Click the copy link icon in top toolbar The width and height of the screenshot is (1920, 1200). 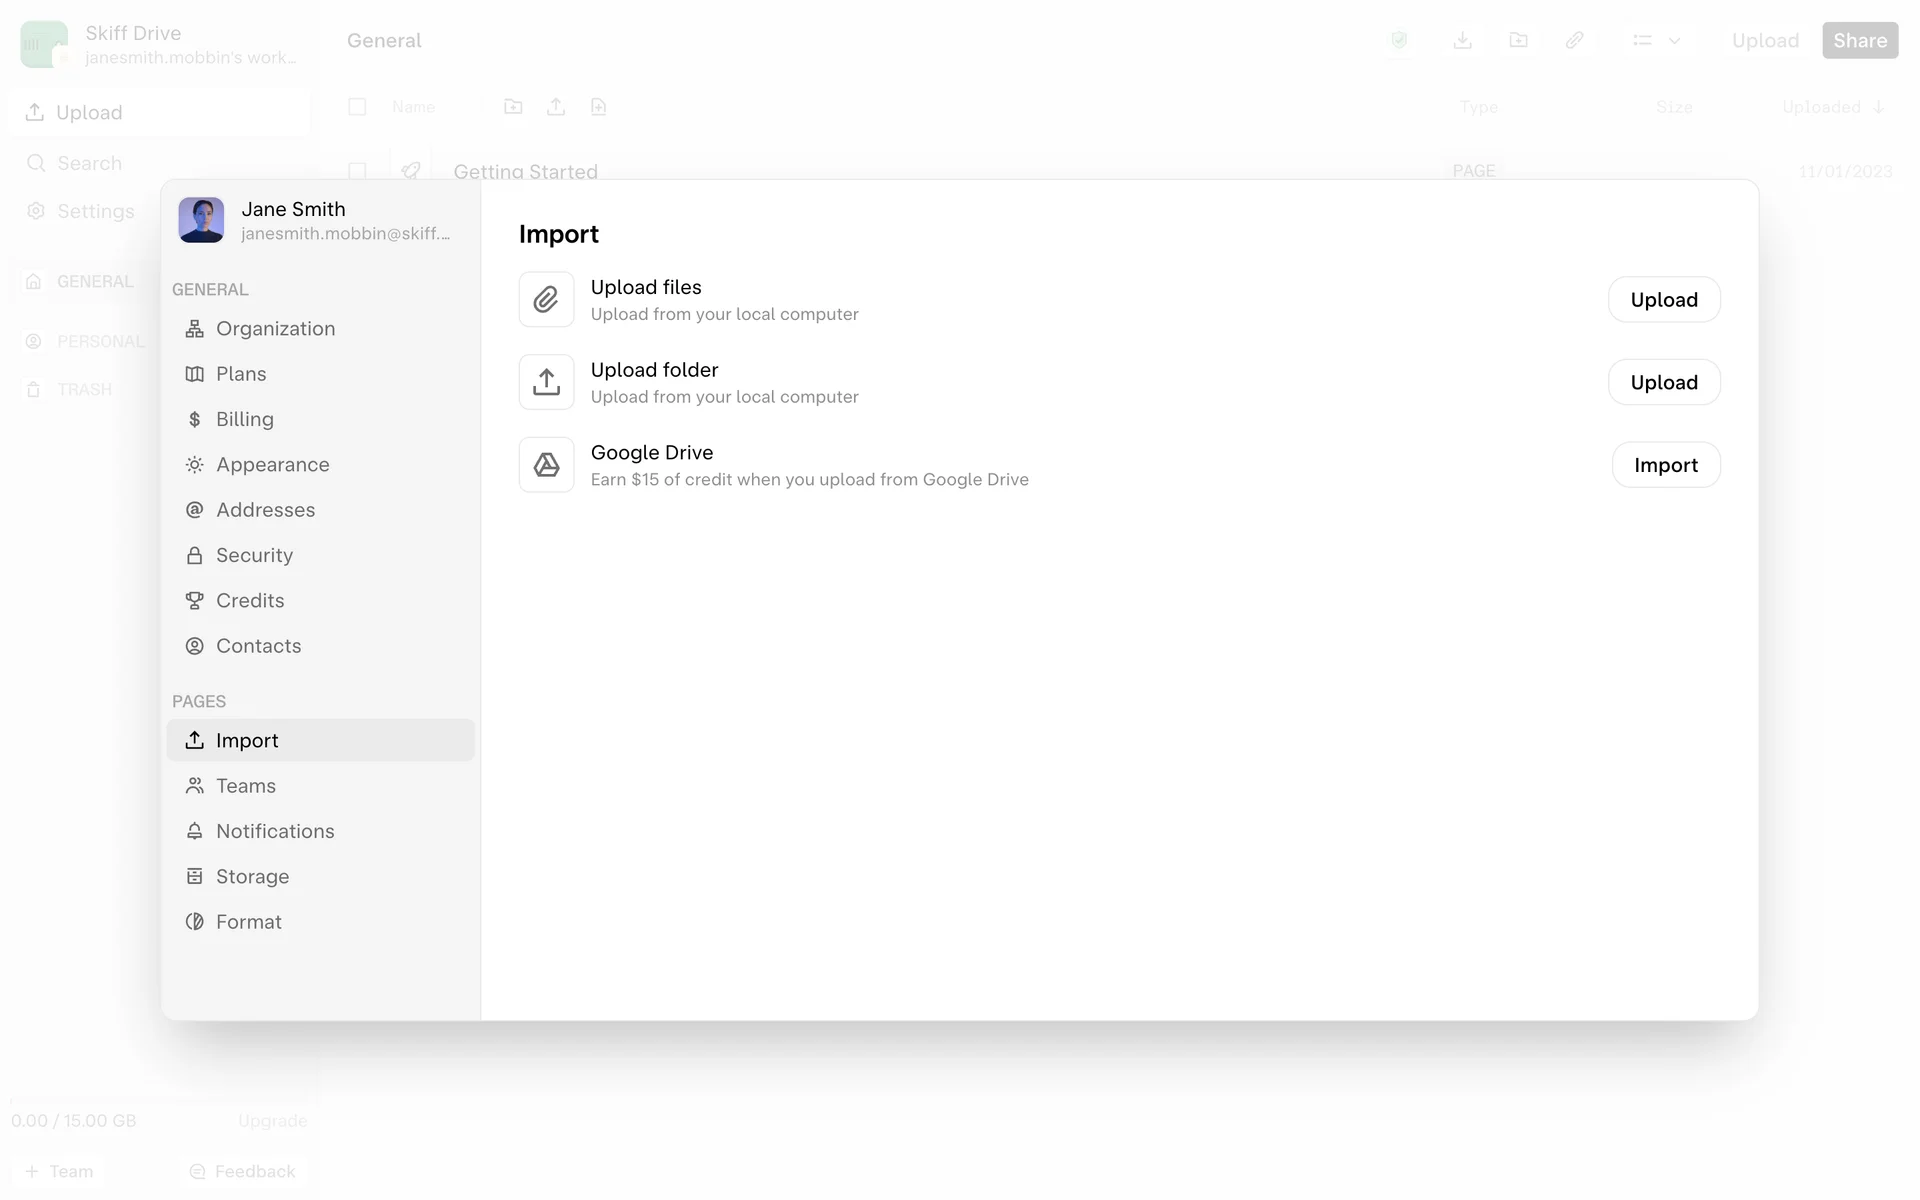[1574, 40]
